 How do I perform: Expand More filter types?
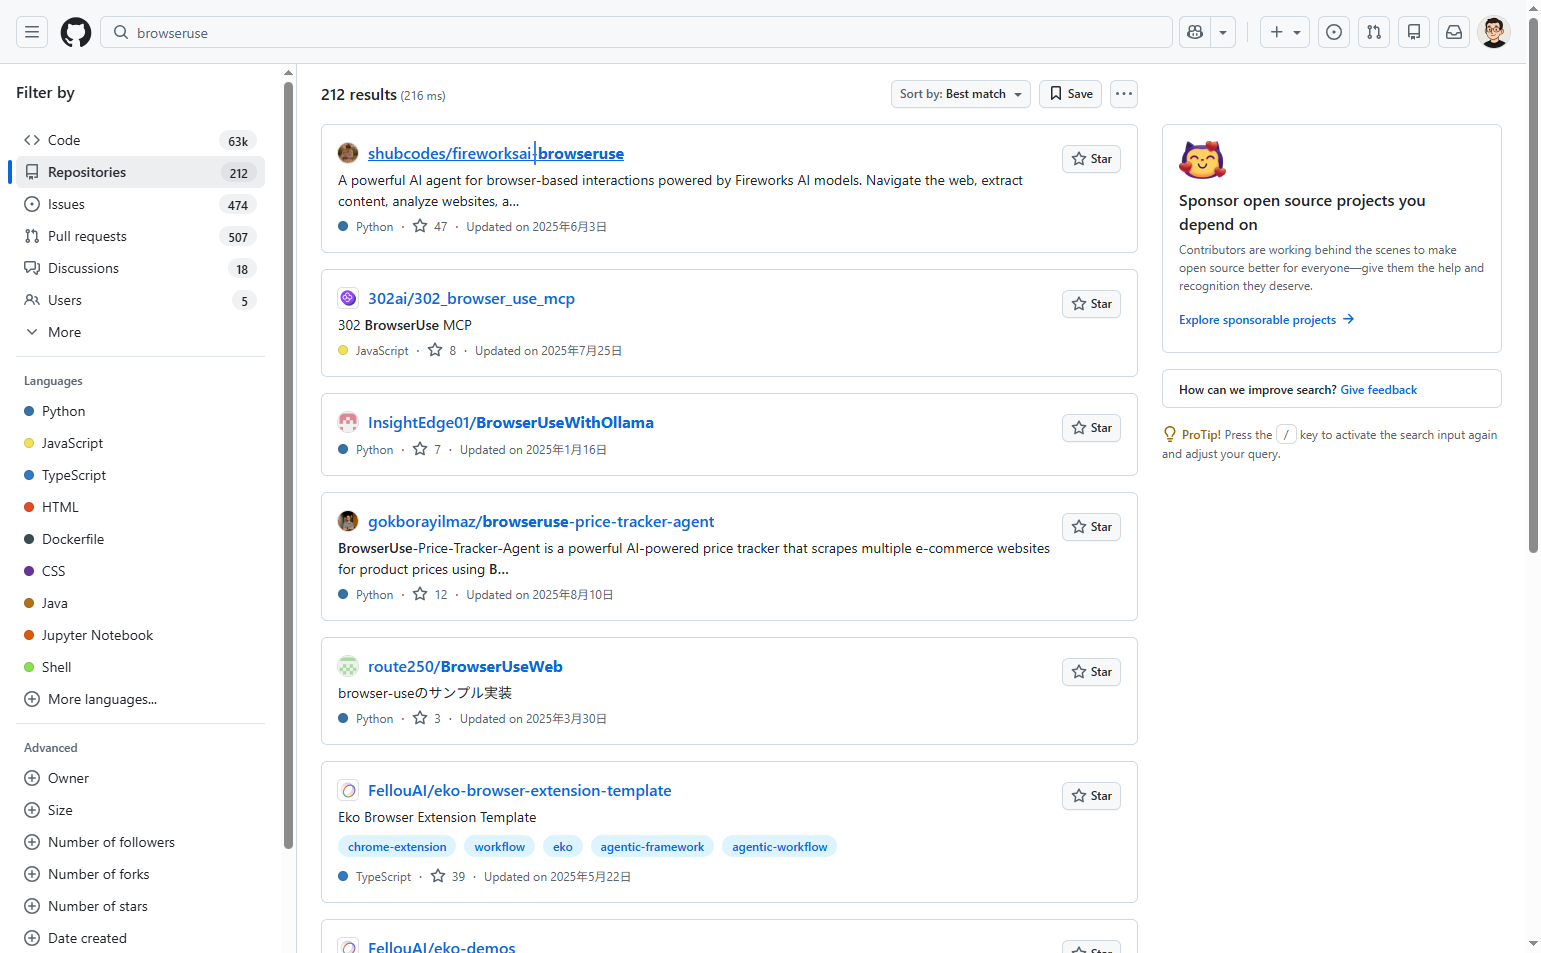tap(140, 332)
